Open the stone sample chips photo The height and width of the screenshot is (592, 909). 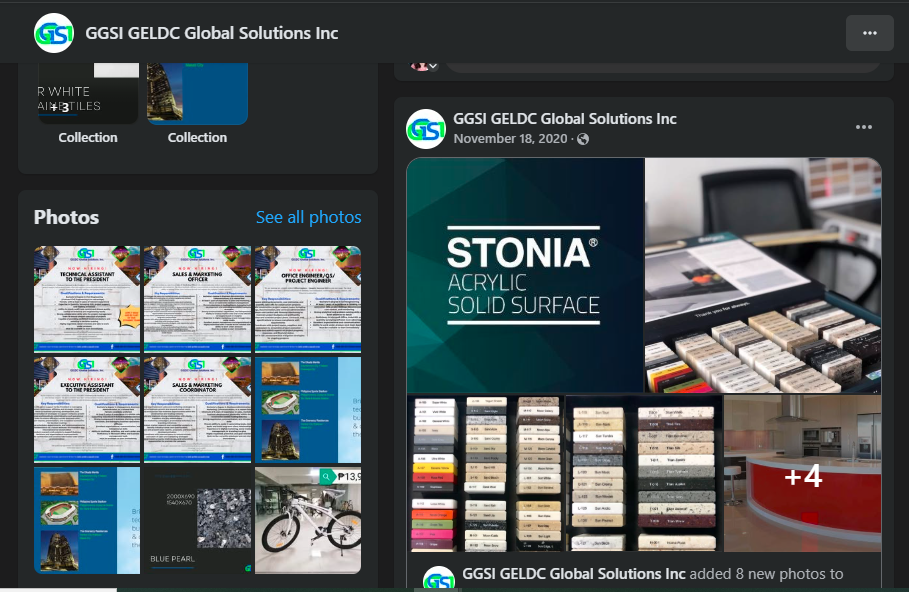[644, 473]
